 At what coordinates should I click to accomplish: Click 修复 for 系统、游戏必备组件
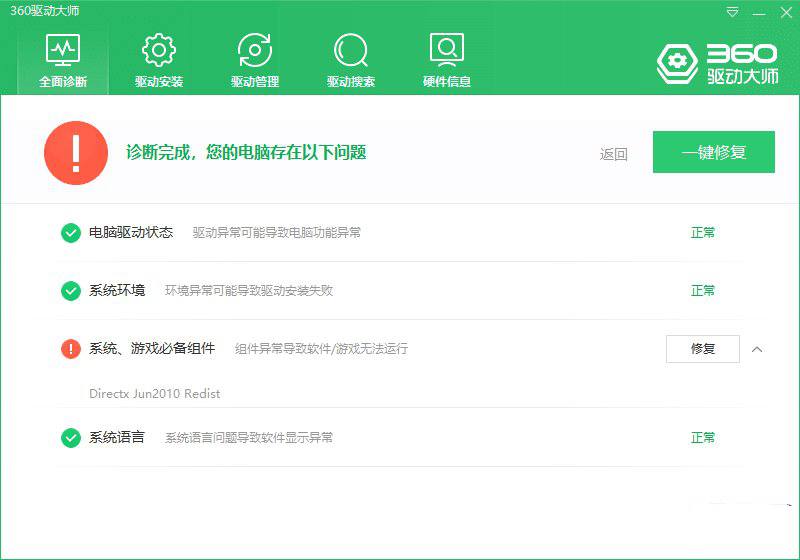pyautogui.click(x=702, y=349)
